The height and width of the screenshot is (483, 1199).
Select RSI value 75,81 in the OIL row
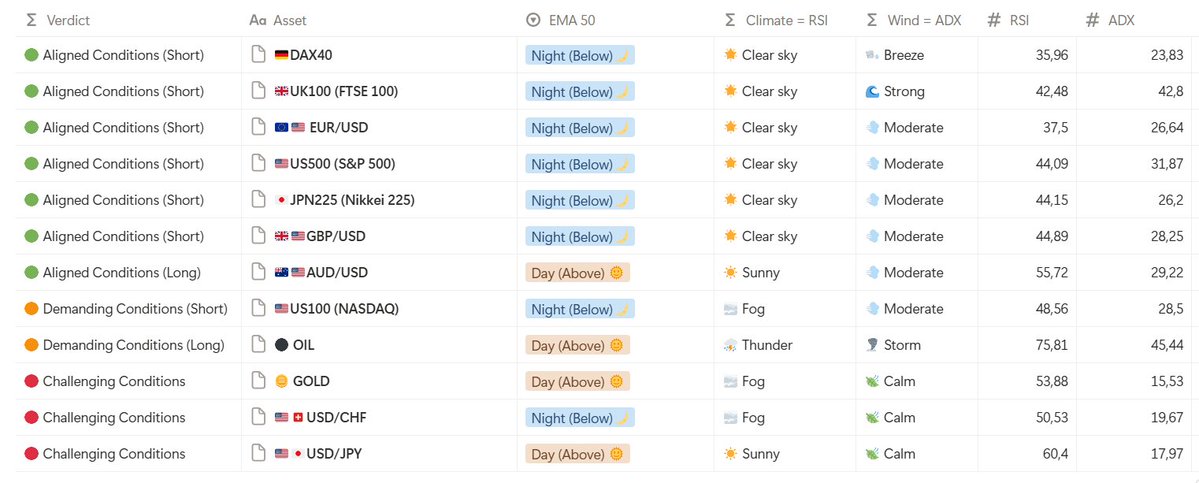point(1051,345)
